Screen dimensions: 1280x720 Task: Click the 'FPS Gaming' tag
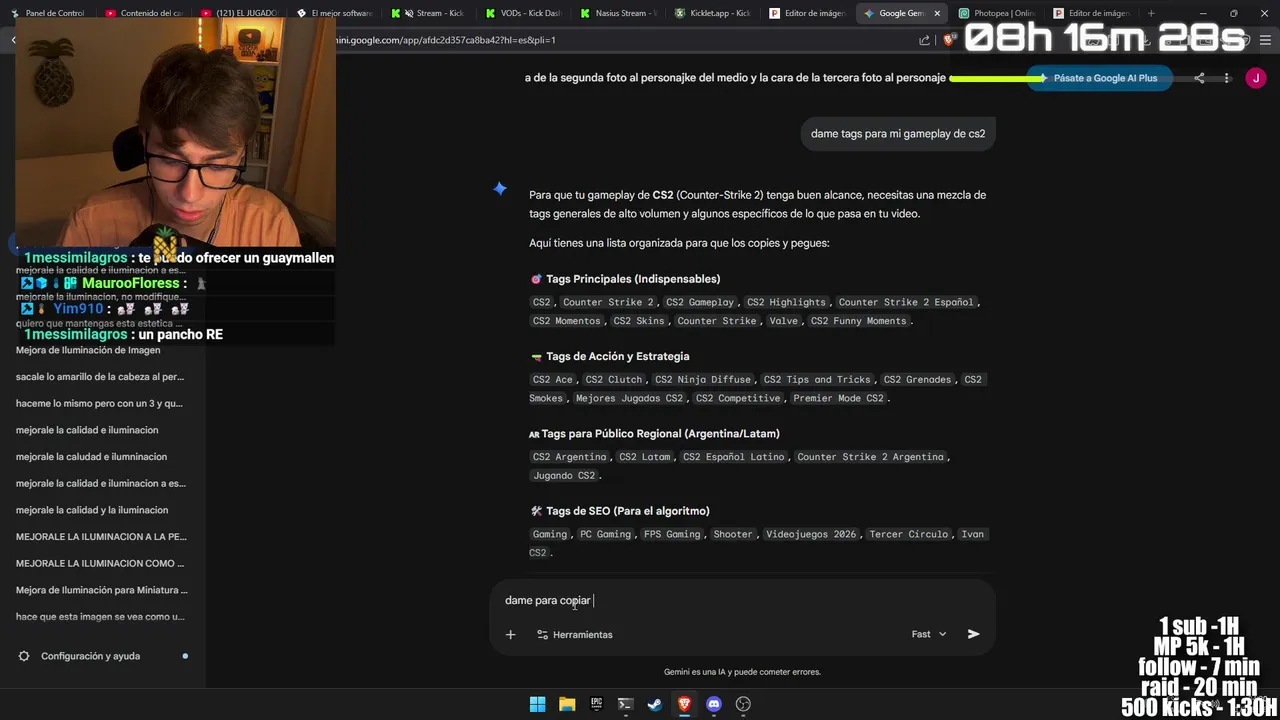point(672,534)
